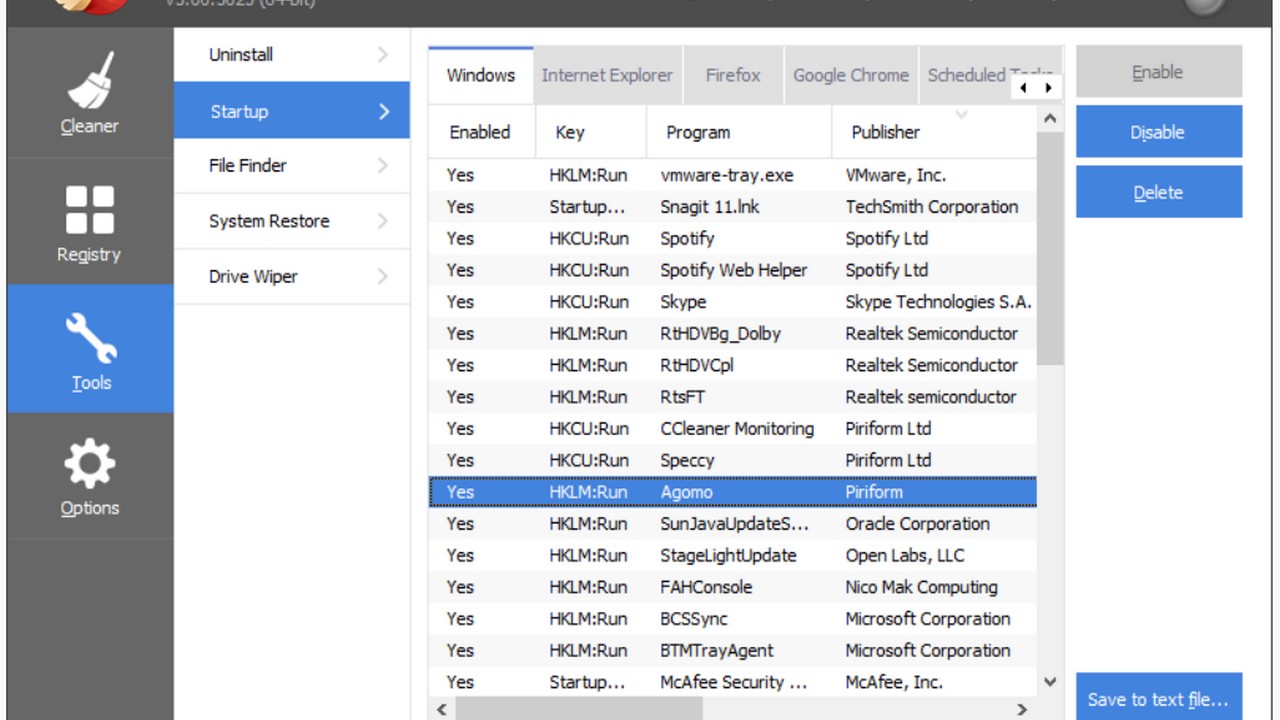Switch to the Internet Explorer tab

point(607,75)
